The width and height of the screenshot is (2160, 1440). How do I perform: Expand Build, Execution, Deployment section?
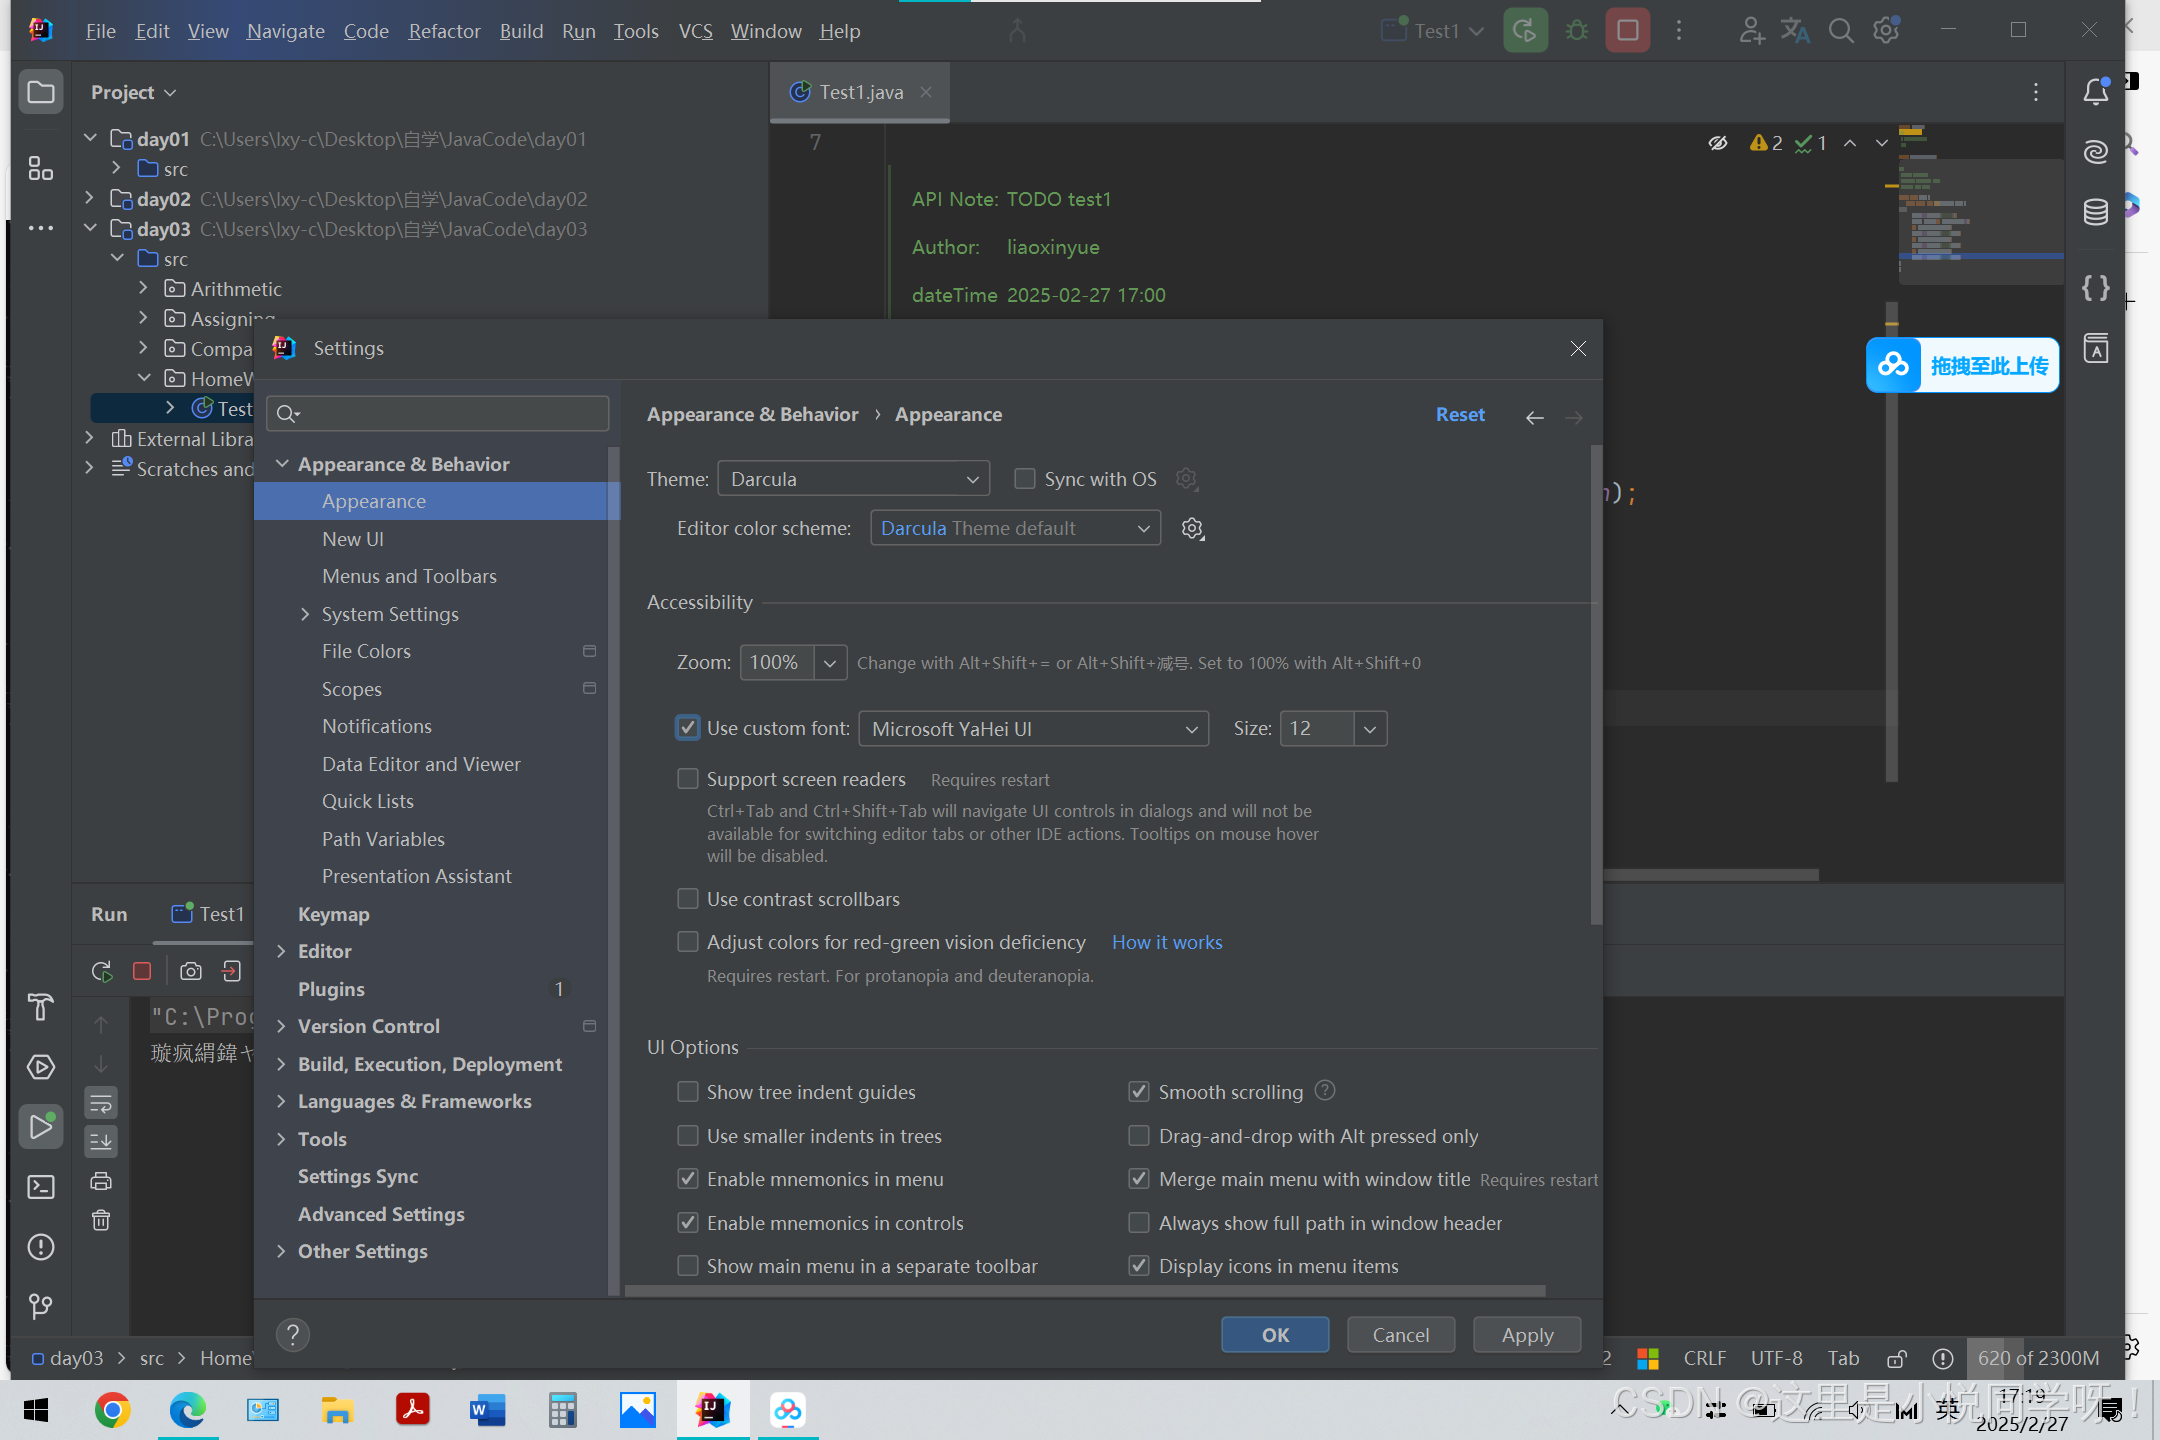[282, 1064]
